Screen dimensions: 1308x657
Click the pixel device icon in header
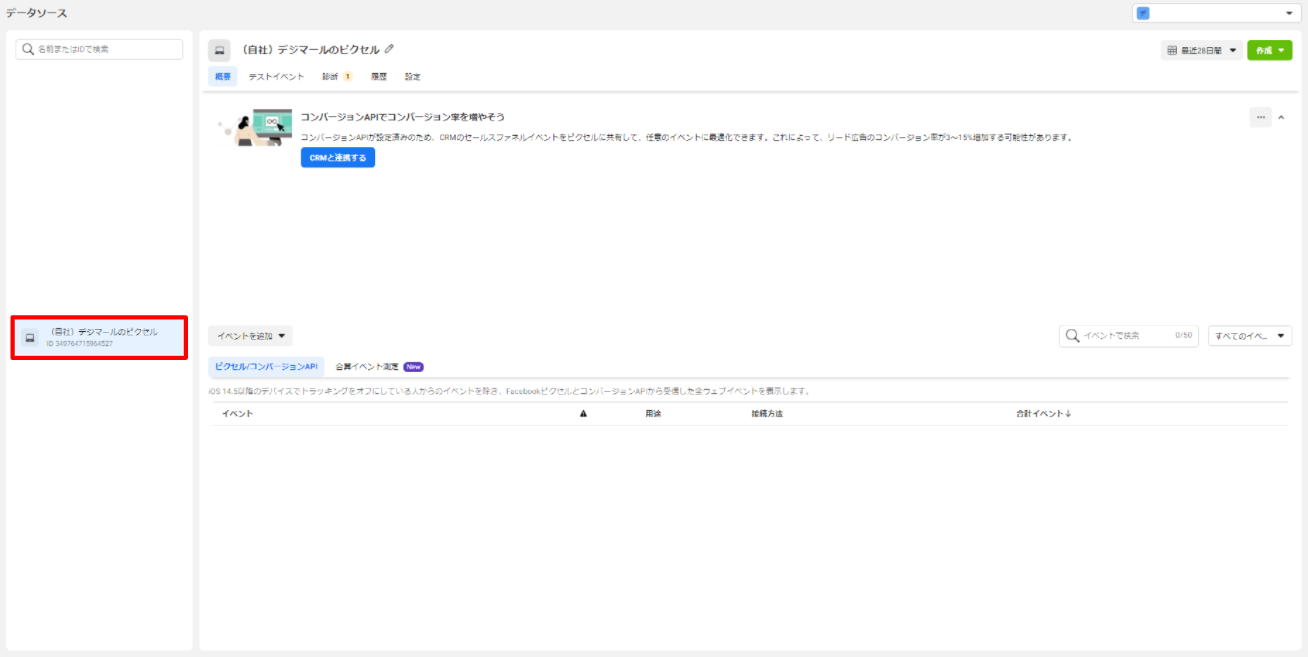pos(219,50)
